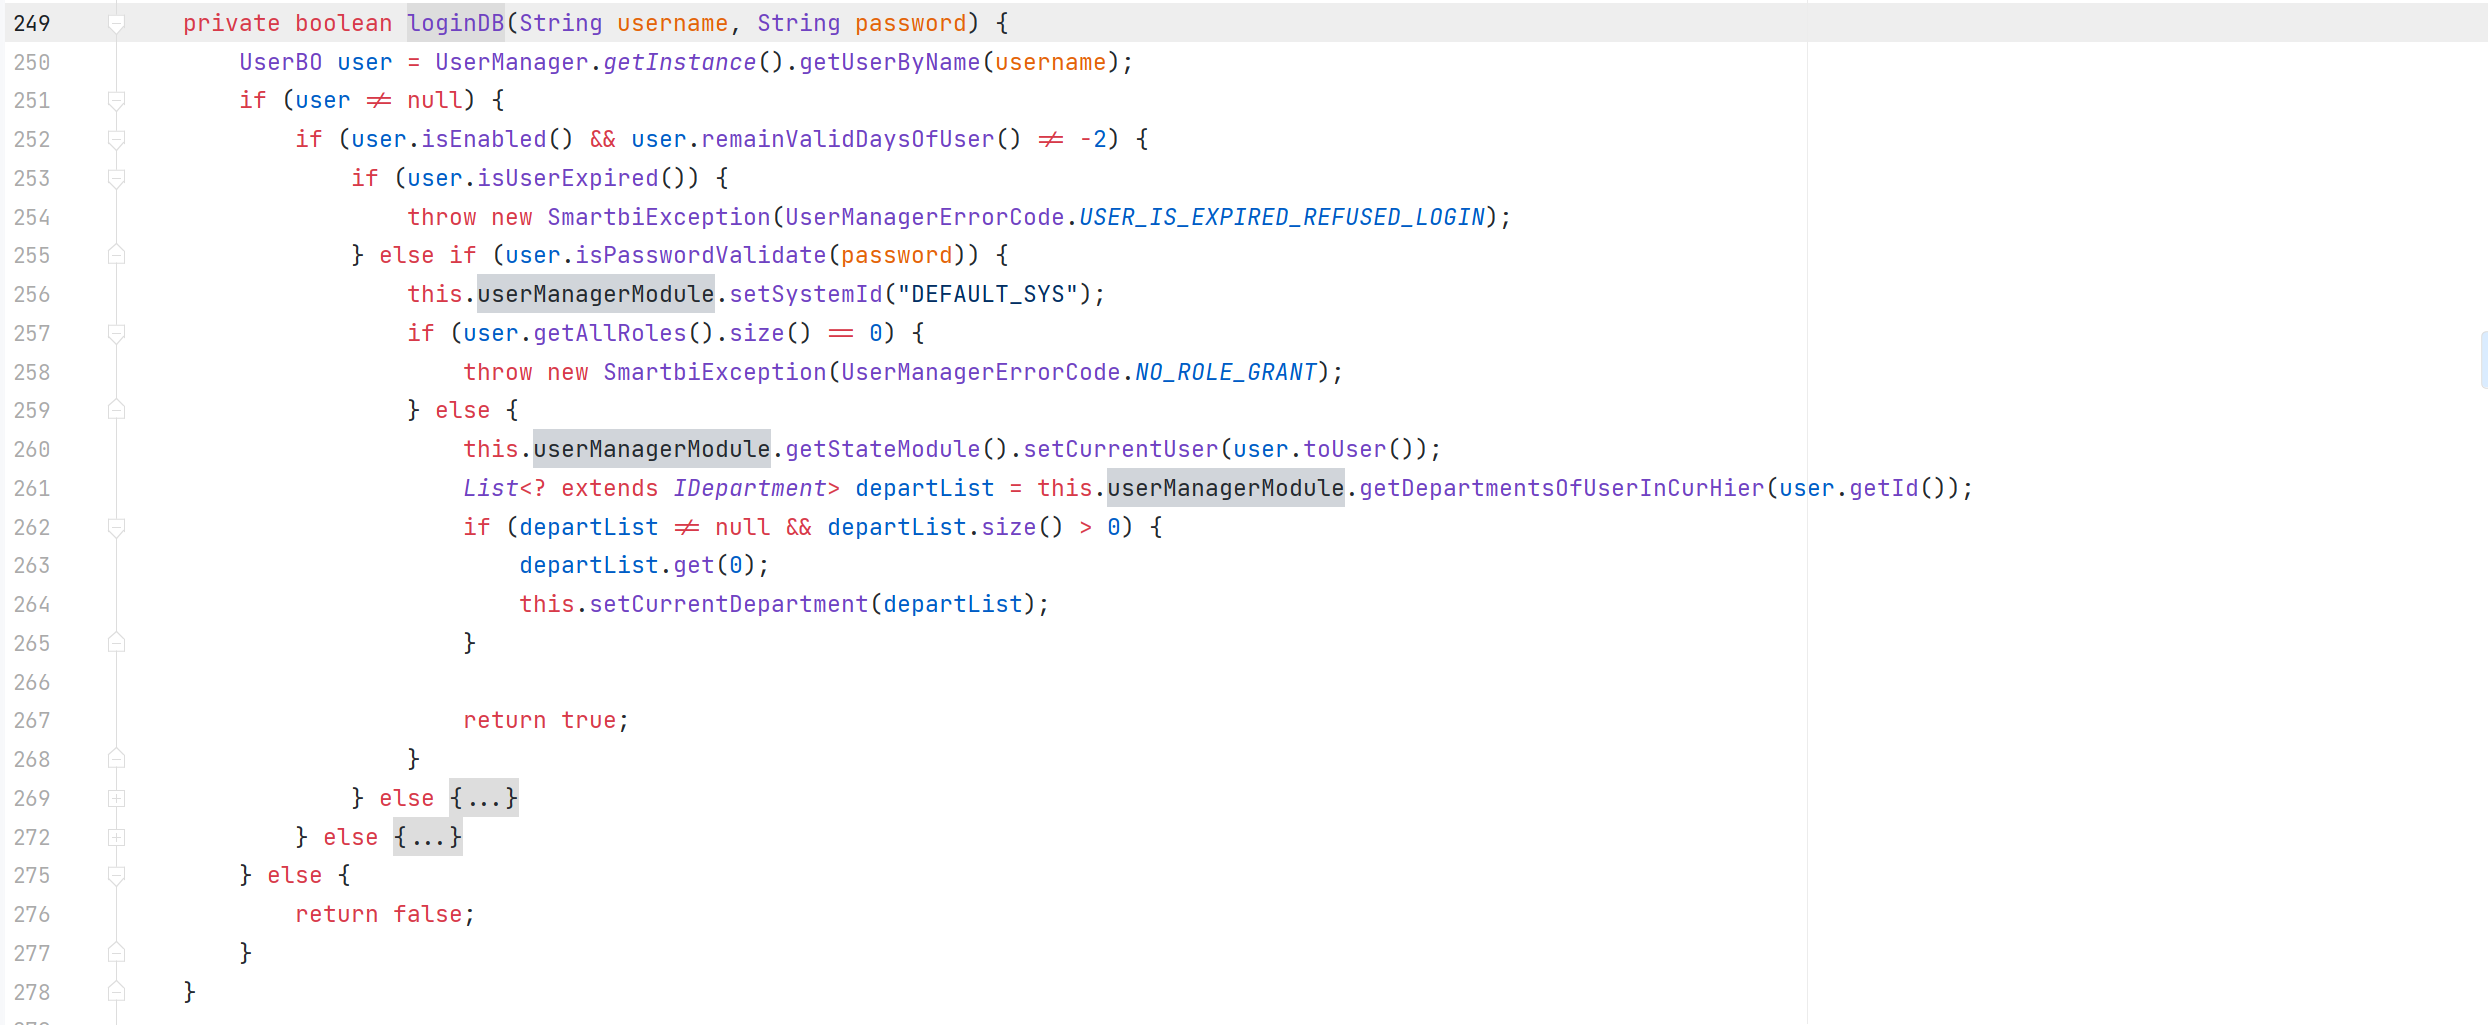
Task: Collapse the loginDB method at line 249
Action: pyautogui.click(x=116, y=23)
